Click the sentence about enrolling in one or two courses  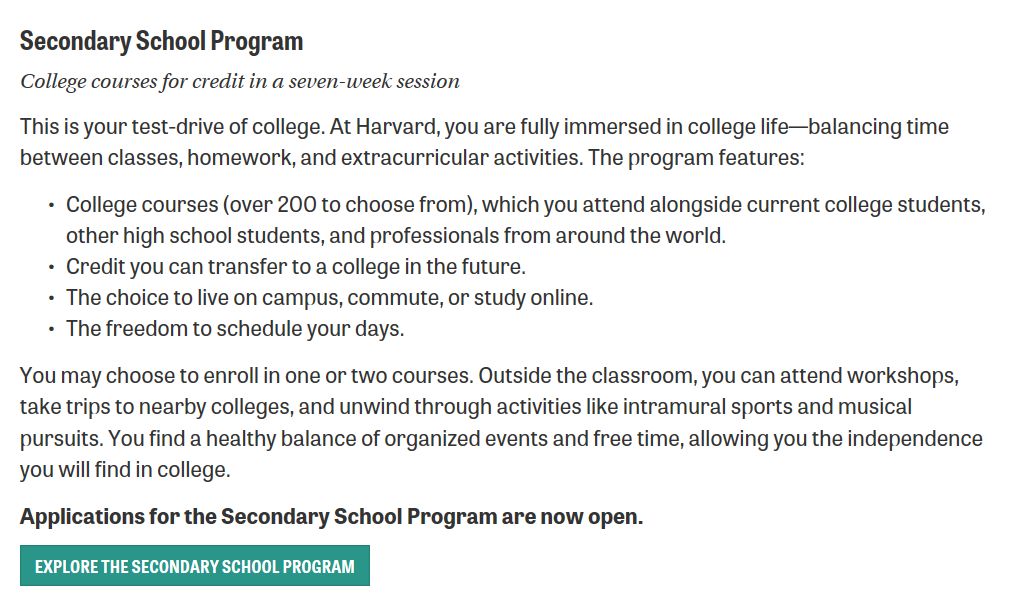246,376
